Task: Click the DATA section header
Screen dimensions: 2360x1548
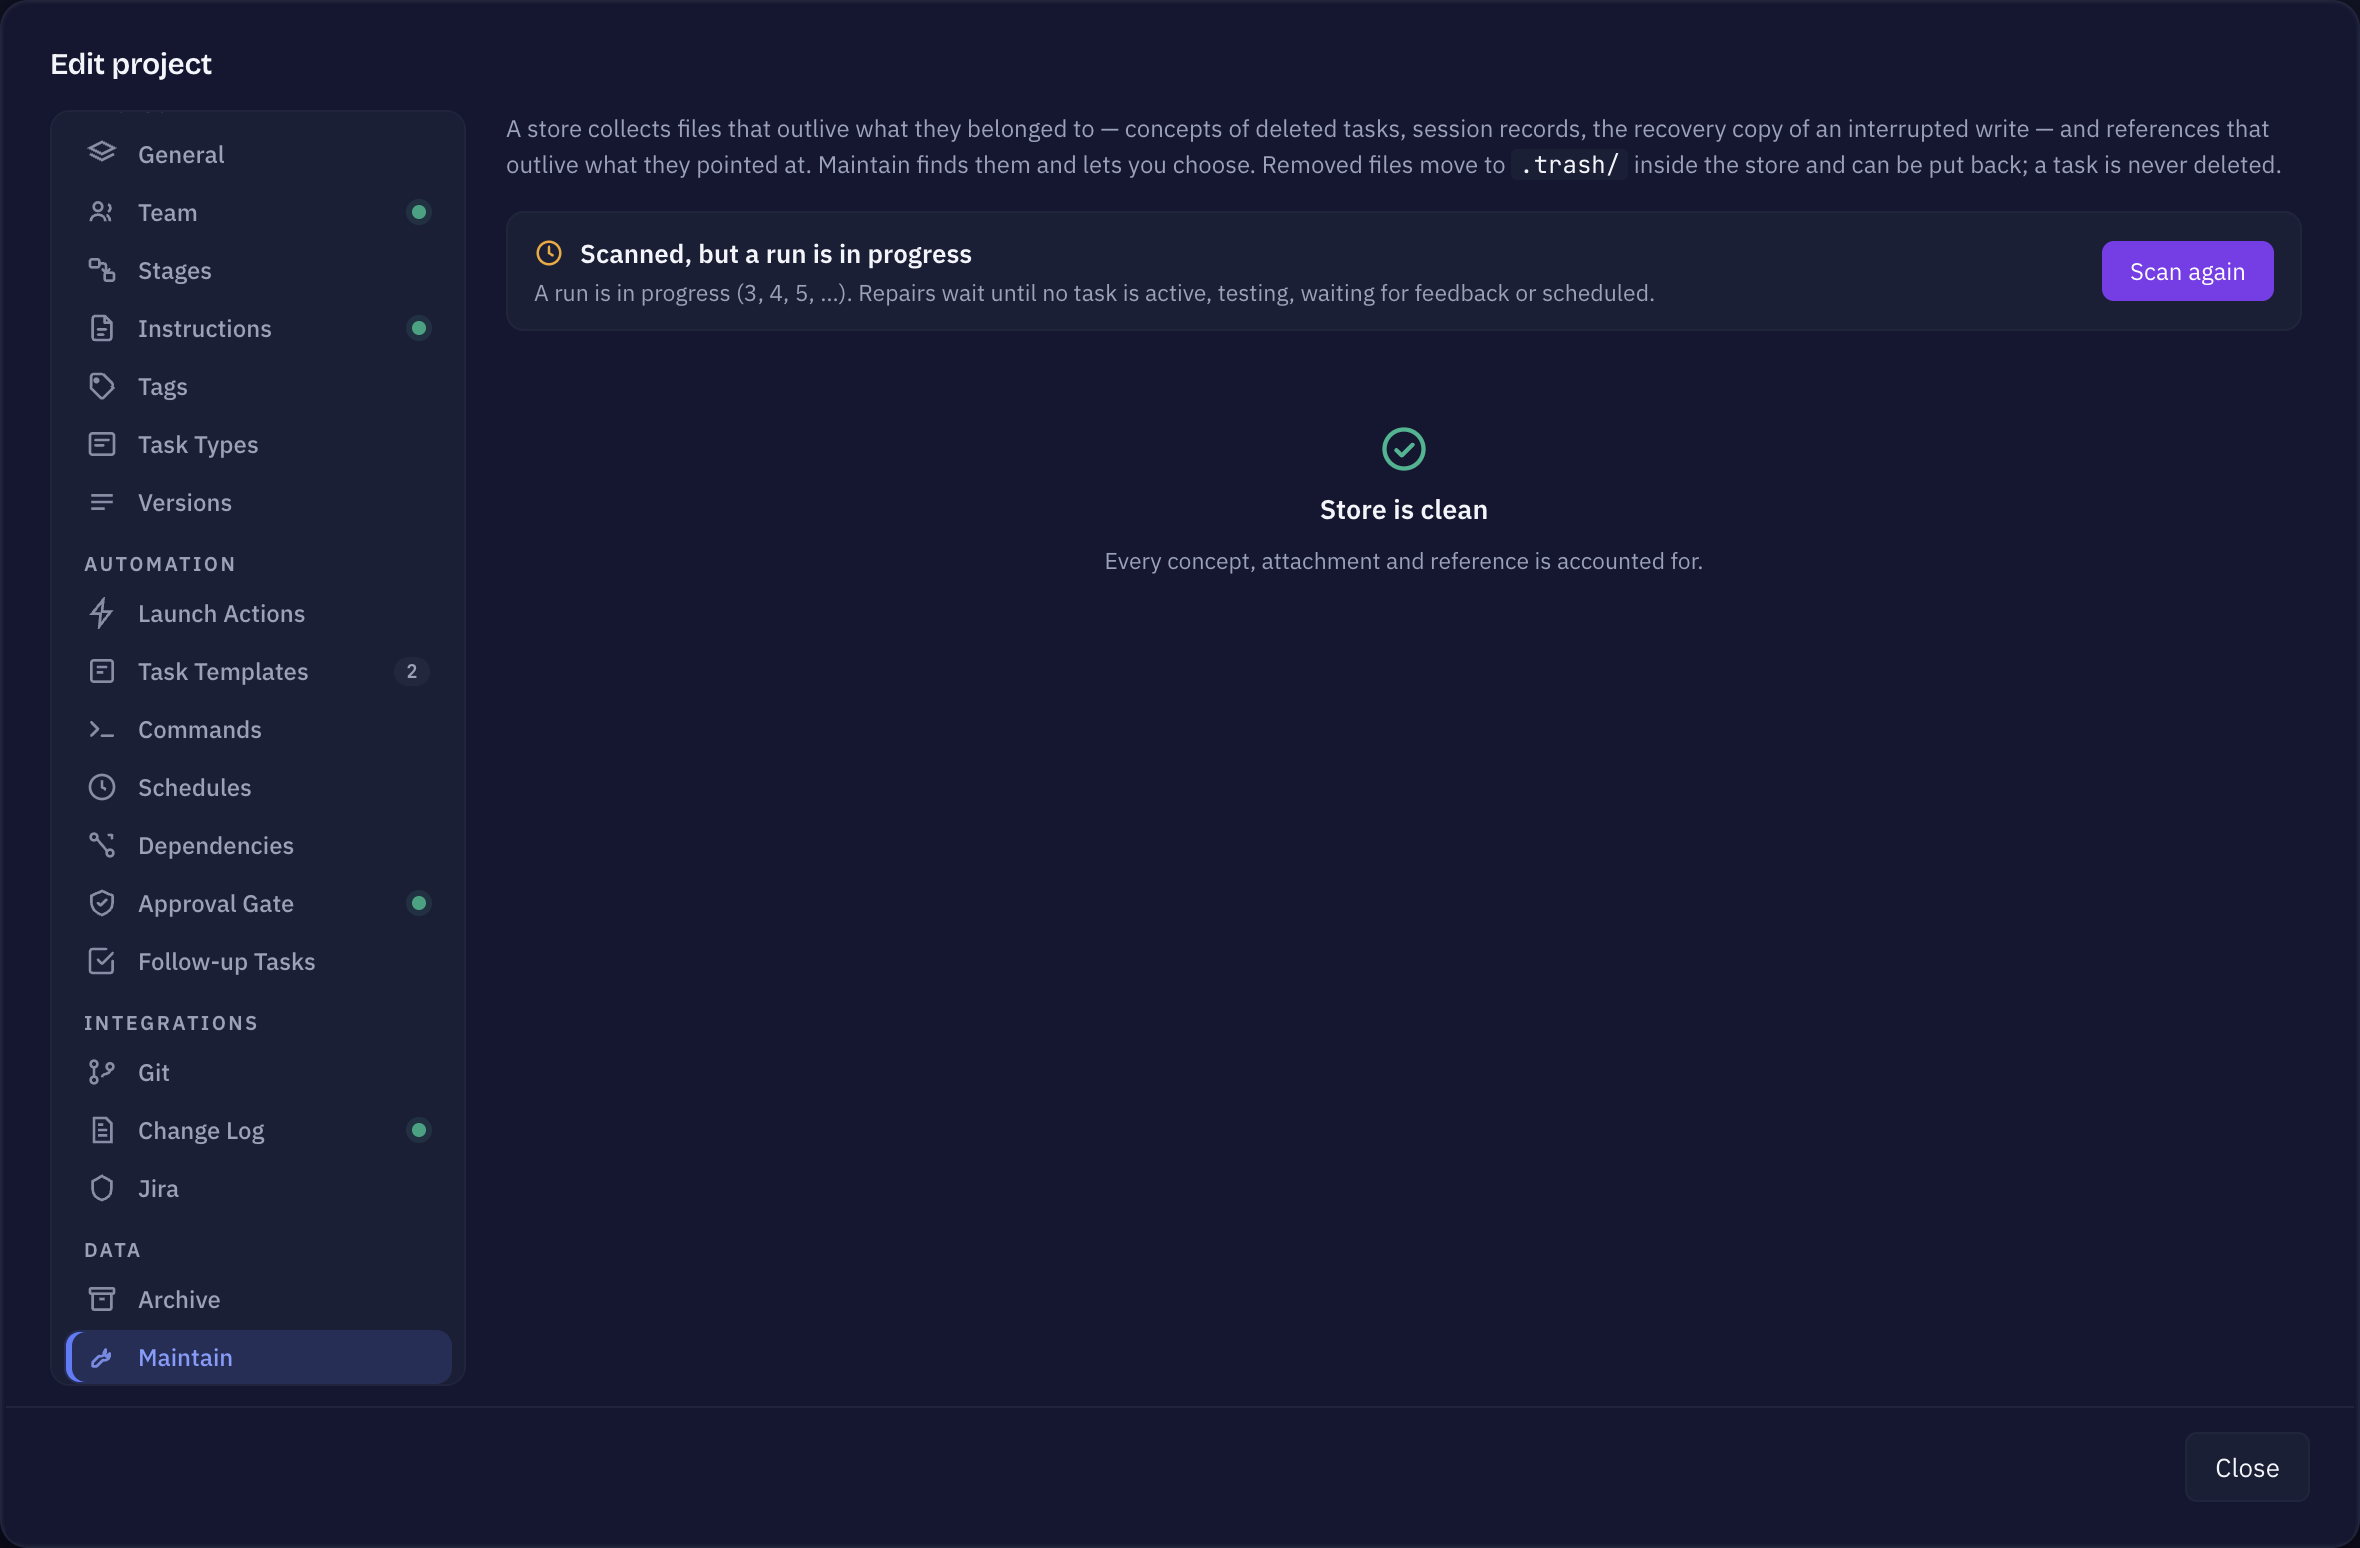Action: pyautogui.click(x=112, y=1250)
